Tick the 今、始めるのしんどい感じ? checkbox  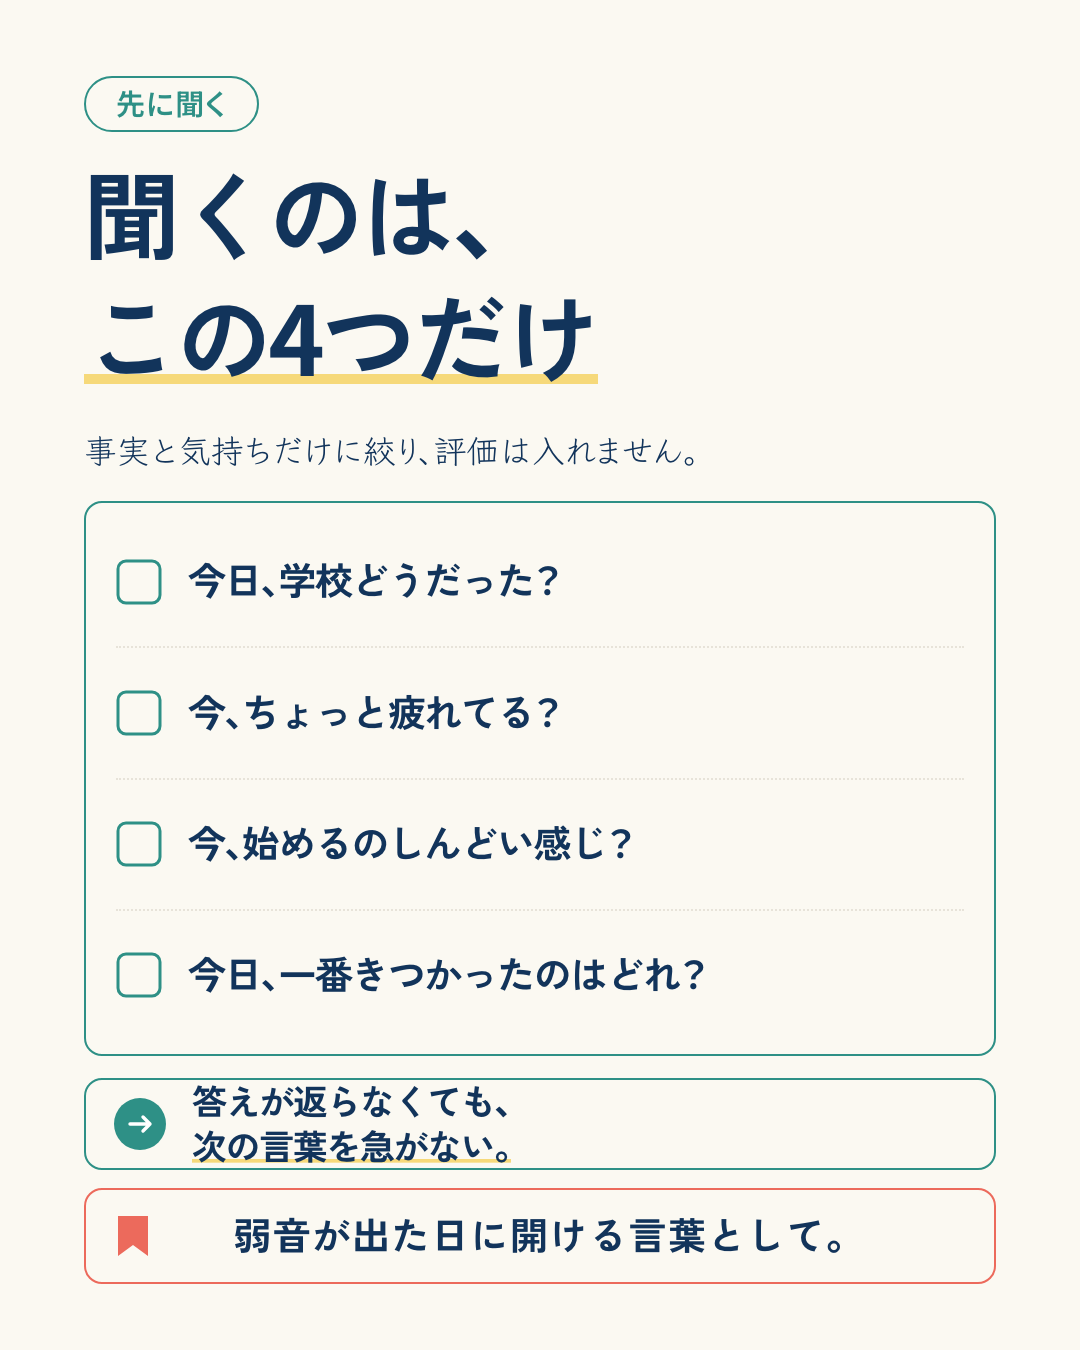point(139,844)
